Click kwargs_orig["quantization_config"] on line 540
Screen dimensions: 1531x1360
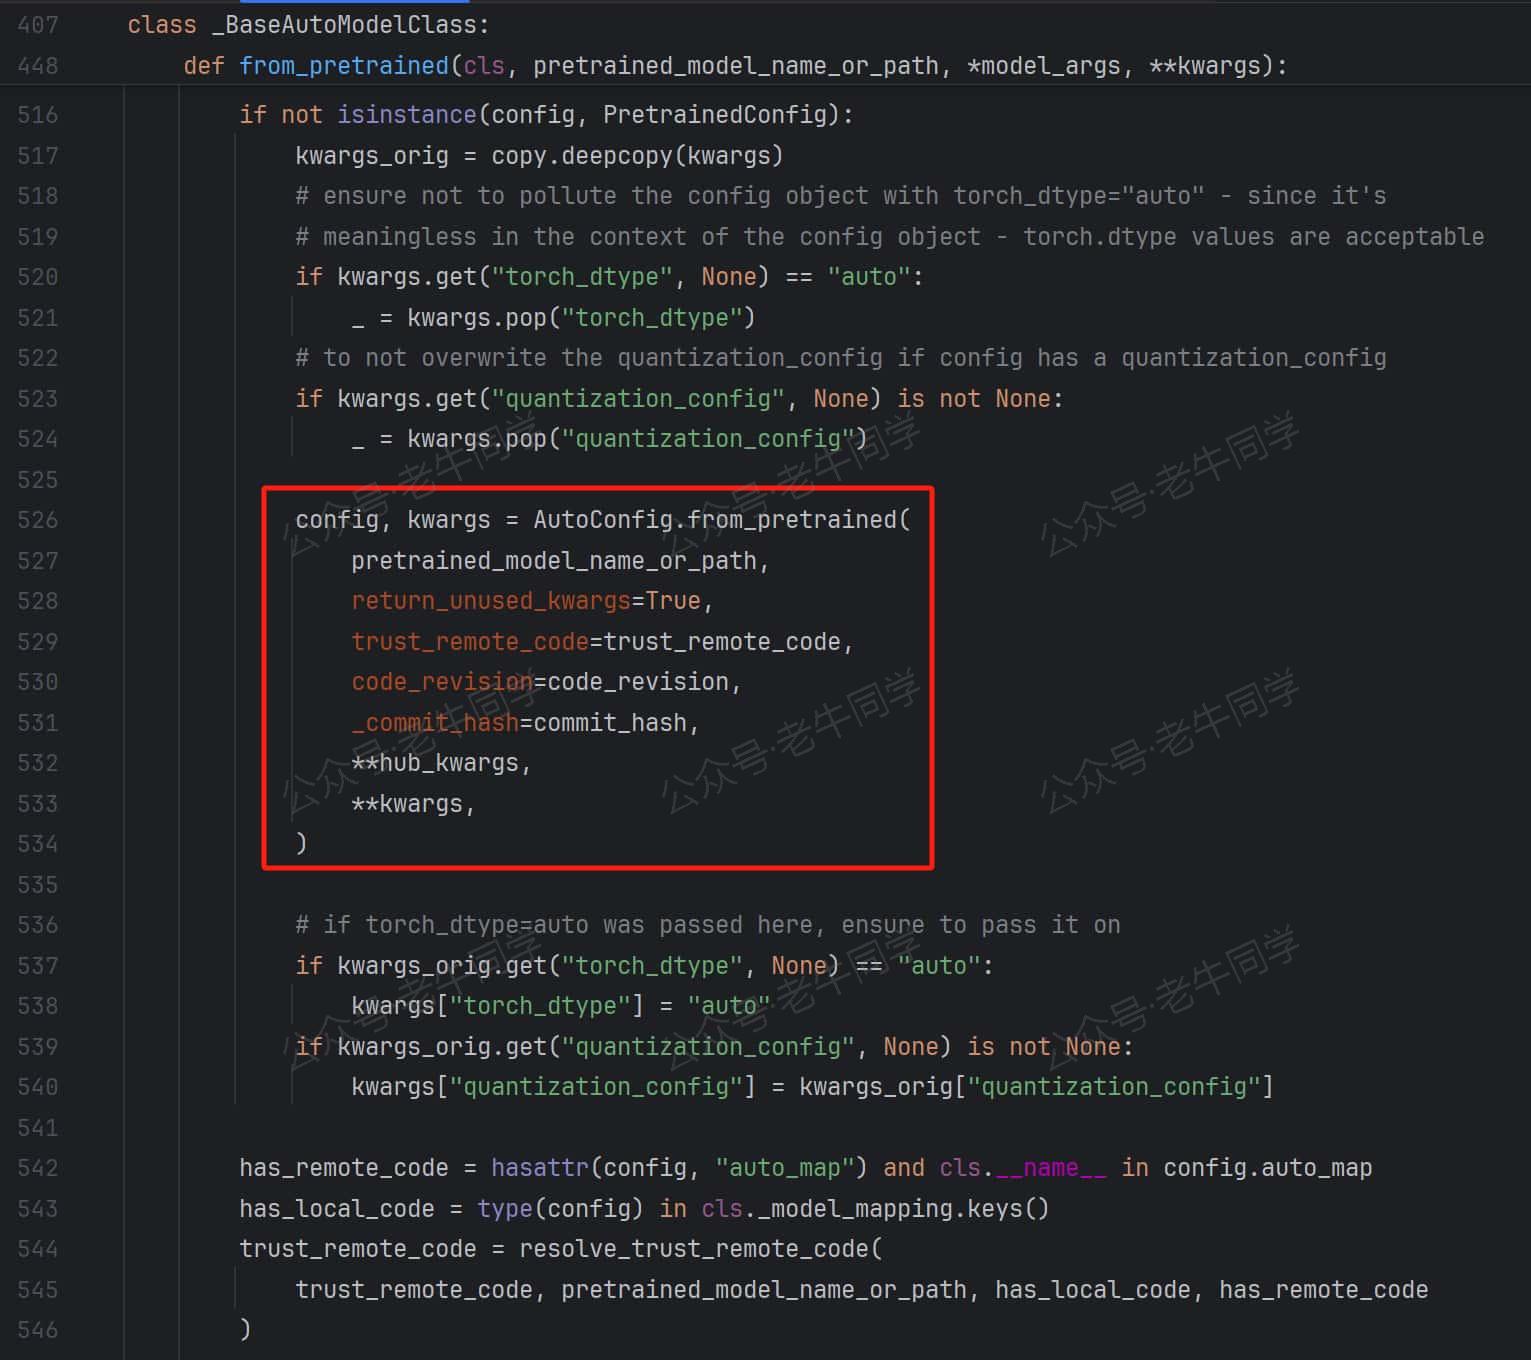[x=1036, y=1087]
